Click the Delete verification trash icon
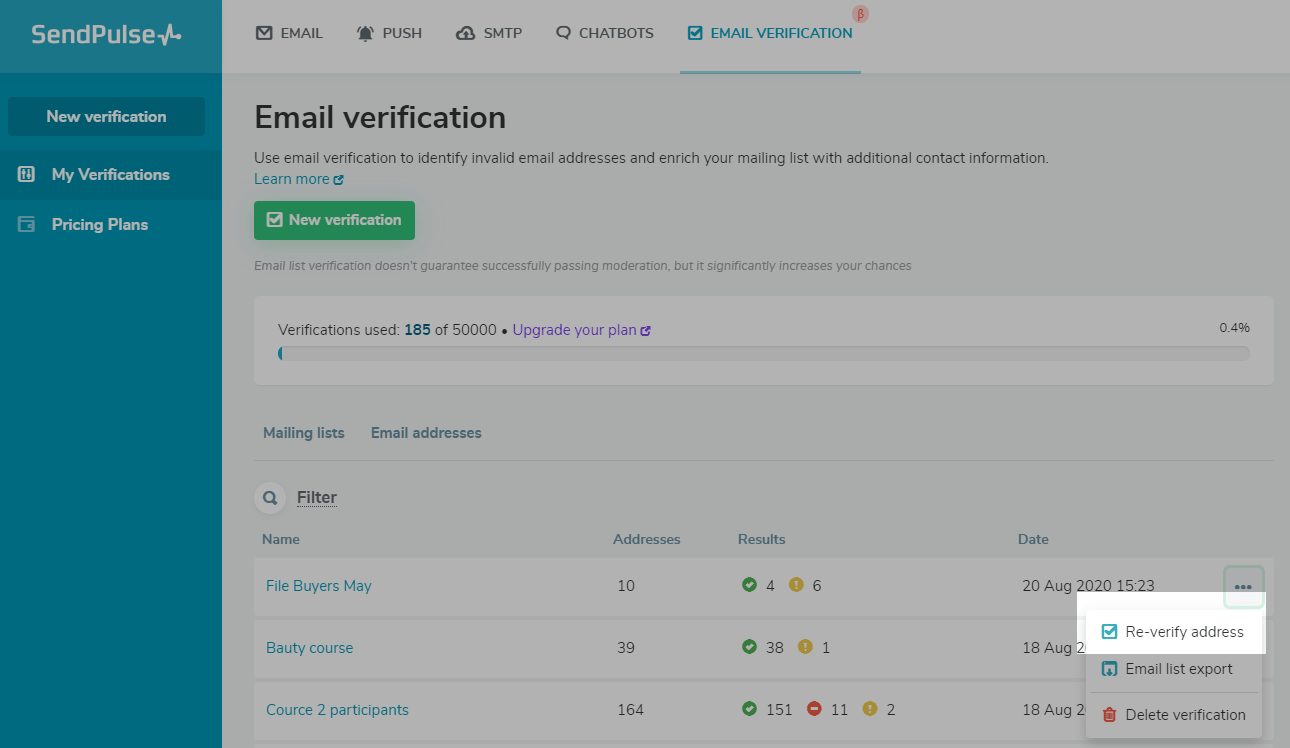Screen dimensions: 1290x748 (x=1109, y=715)
